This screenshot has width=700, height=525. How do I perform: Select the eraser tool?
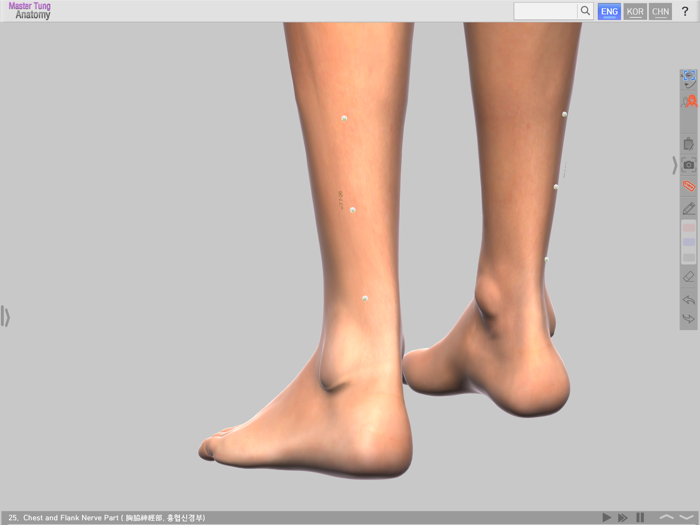click(x=689, y=276)
